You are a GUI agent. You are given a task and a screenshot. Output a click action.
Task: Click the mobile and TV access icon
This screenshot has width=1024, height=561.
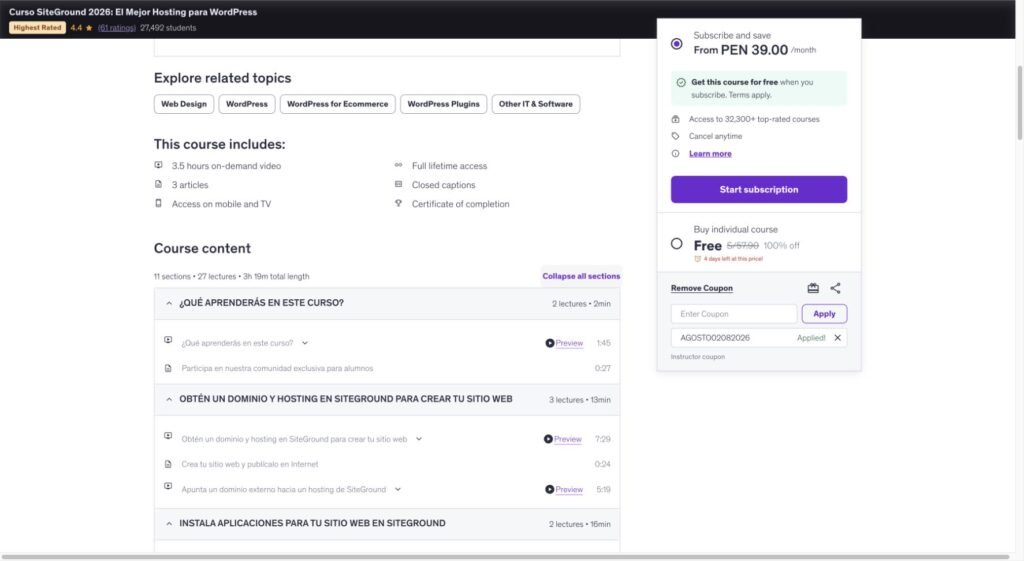tap(158, 203)
